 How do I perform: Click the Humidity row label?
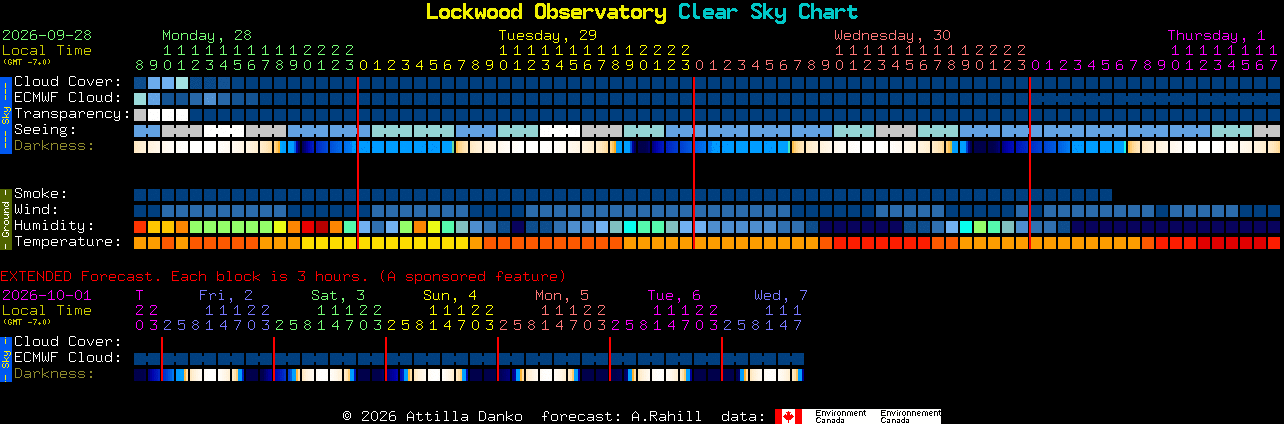pyautogui.click(x=54, y=226)
